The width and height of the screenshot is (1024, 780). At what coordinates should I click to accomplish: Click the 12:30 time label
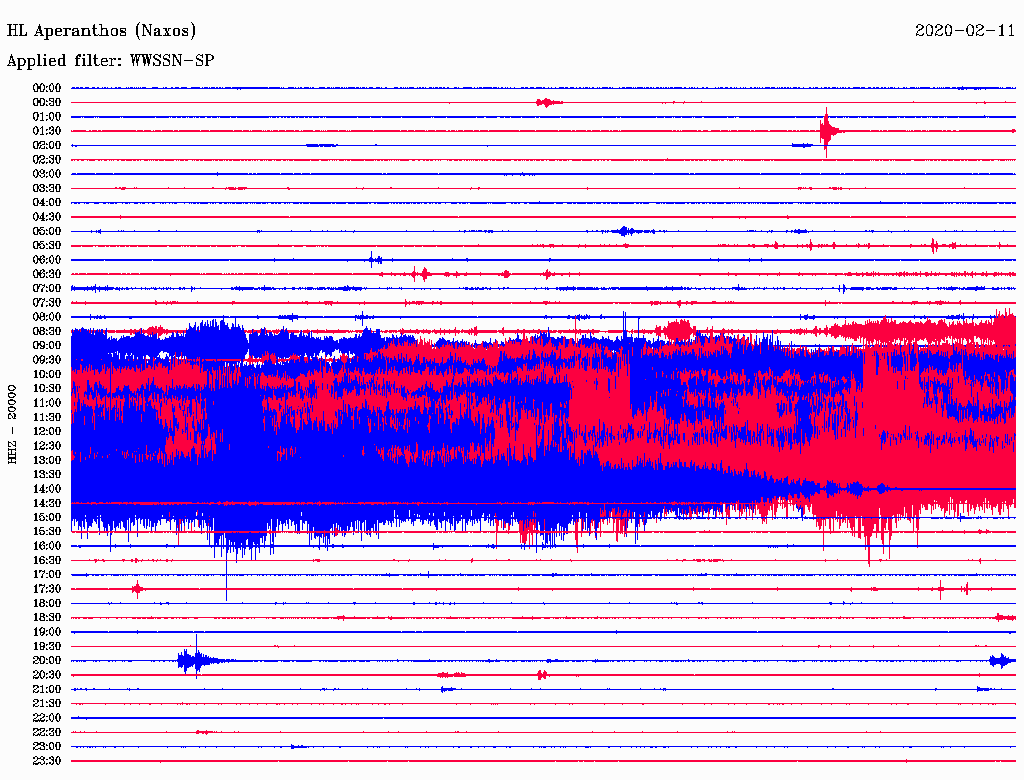47,446
